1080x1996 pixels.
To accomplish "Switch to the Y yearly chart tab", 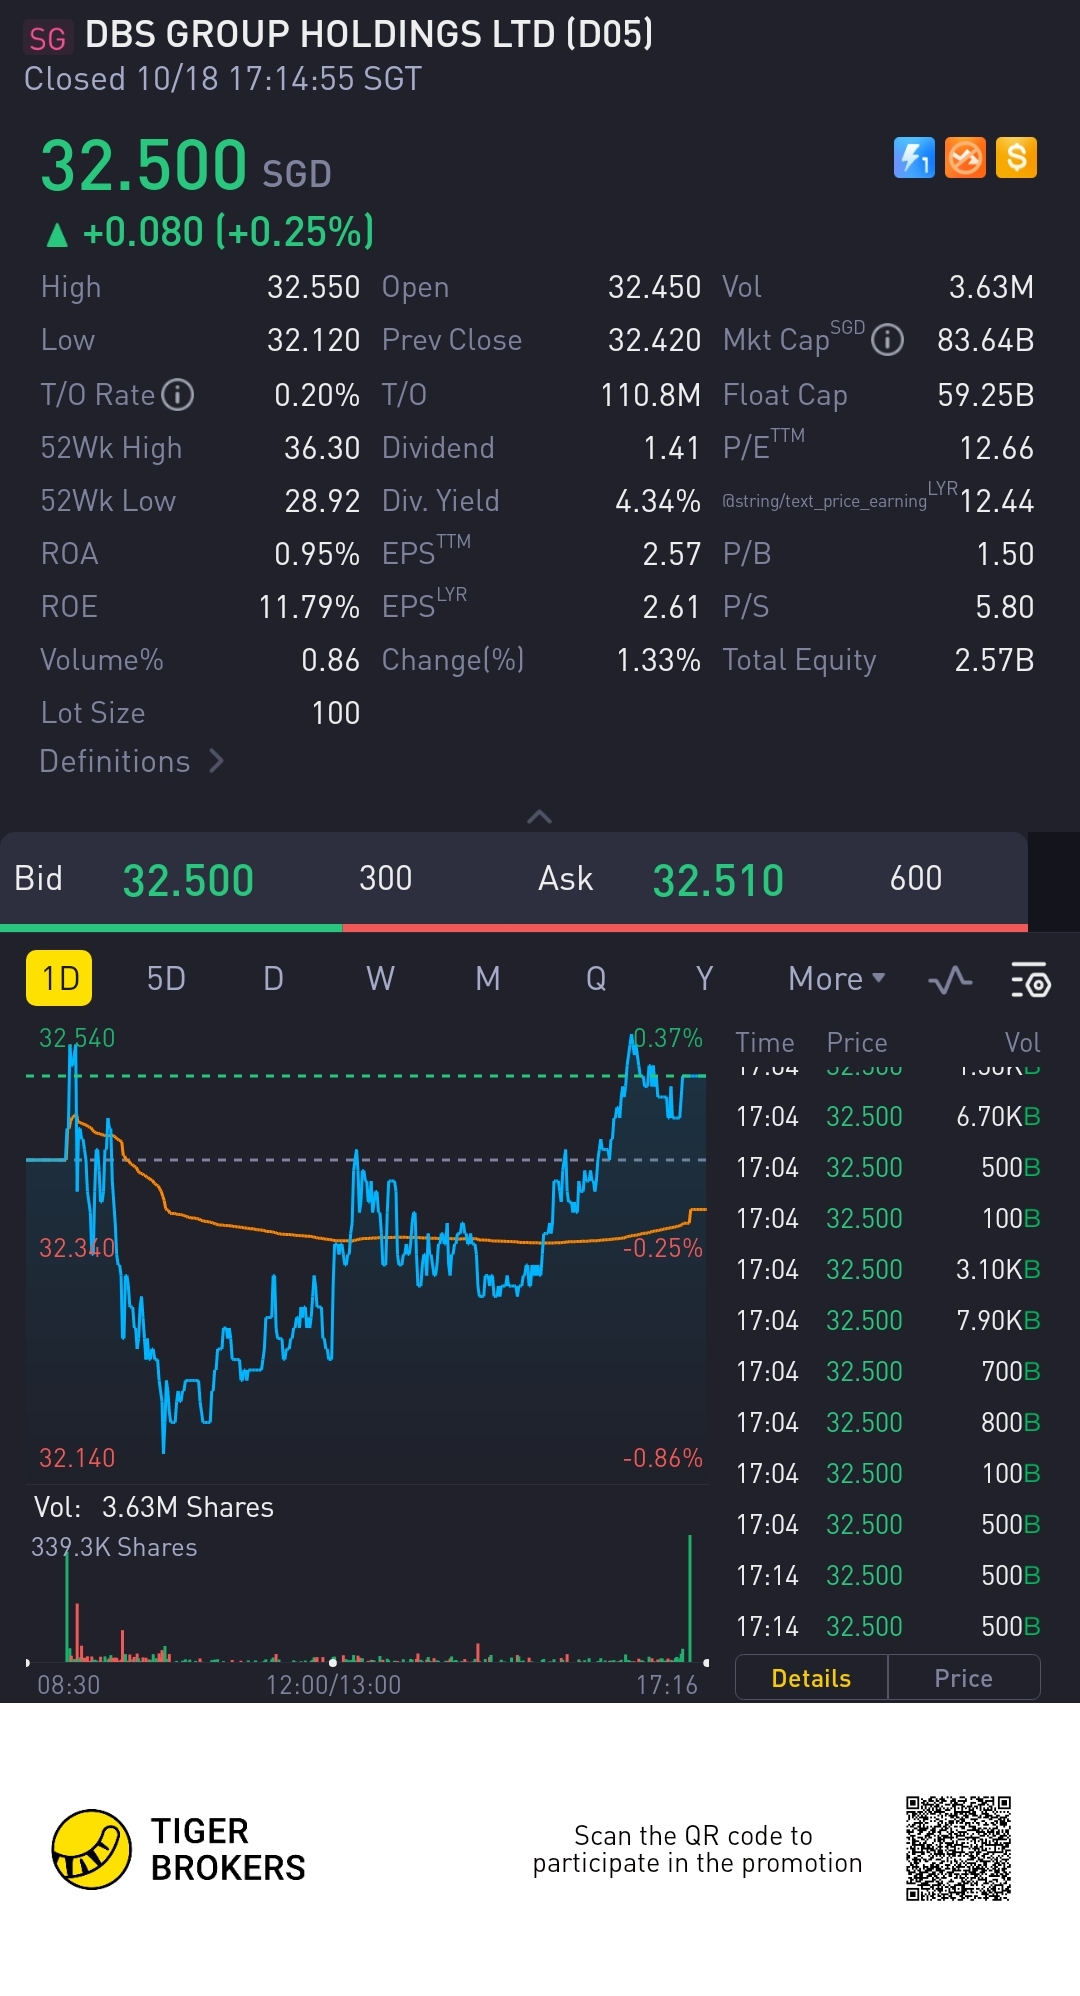I will [704, 978].
